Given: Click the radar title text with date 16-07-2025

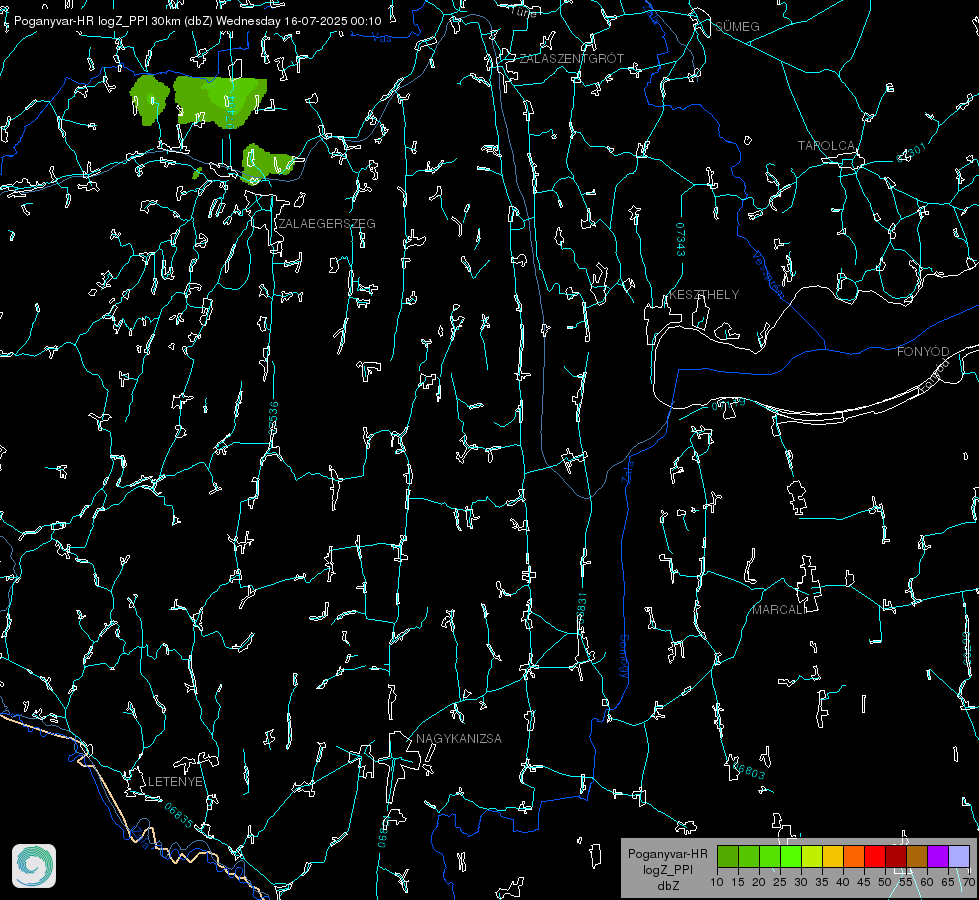Looking at the screenshot, I should pyautogui.click(x=197, y=21).
